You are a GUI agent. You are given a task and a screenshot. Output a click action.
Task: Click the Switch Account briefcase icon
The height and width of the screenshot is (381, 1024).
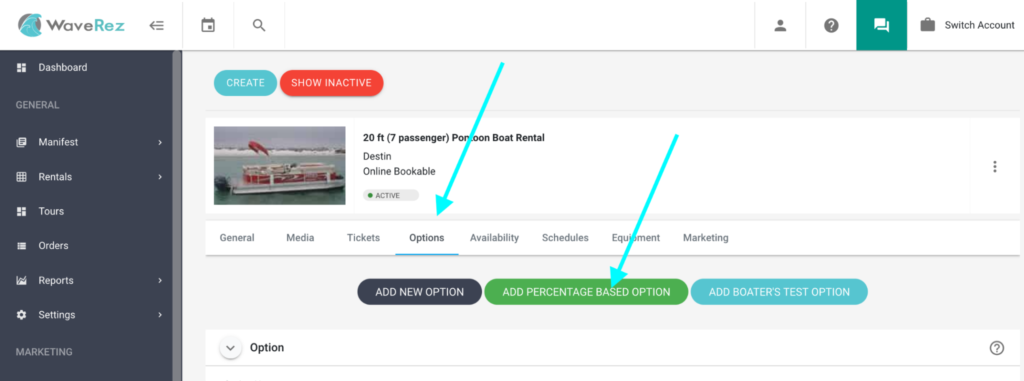pos(927,25)
